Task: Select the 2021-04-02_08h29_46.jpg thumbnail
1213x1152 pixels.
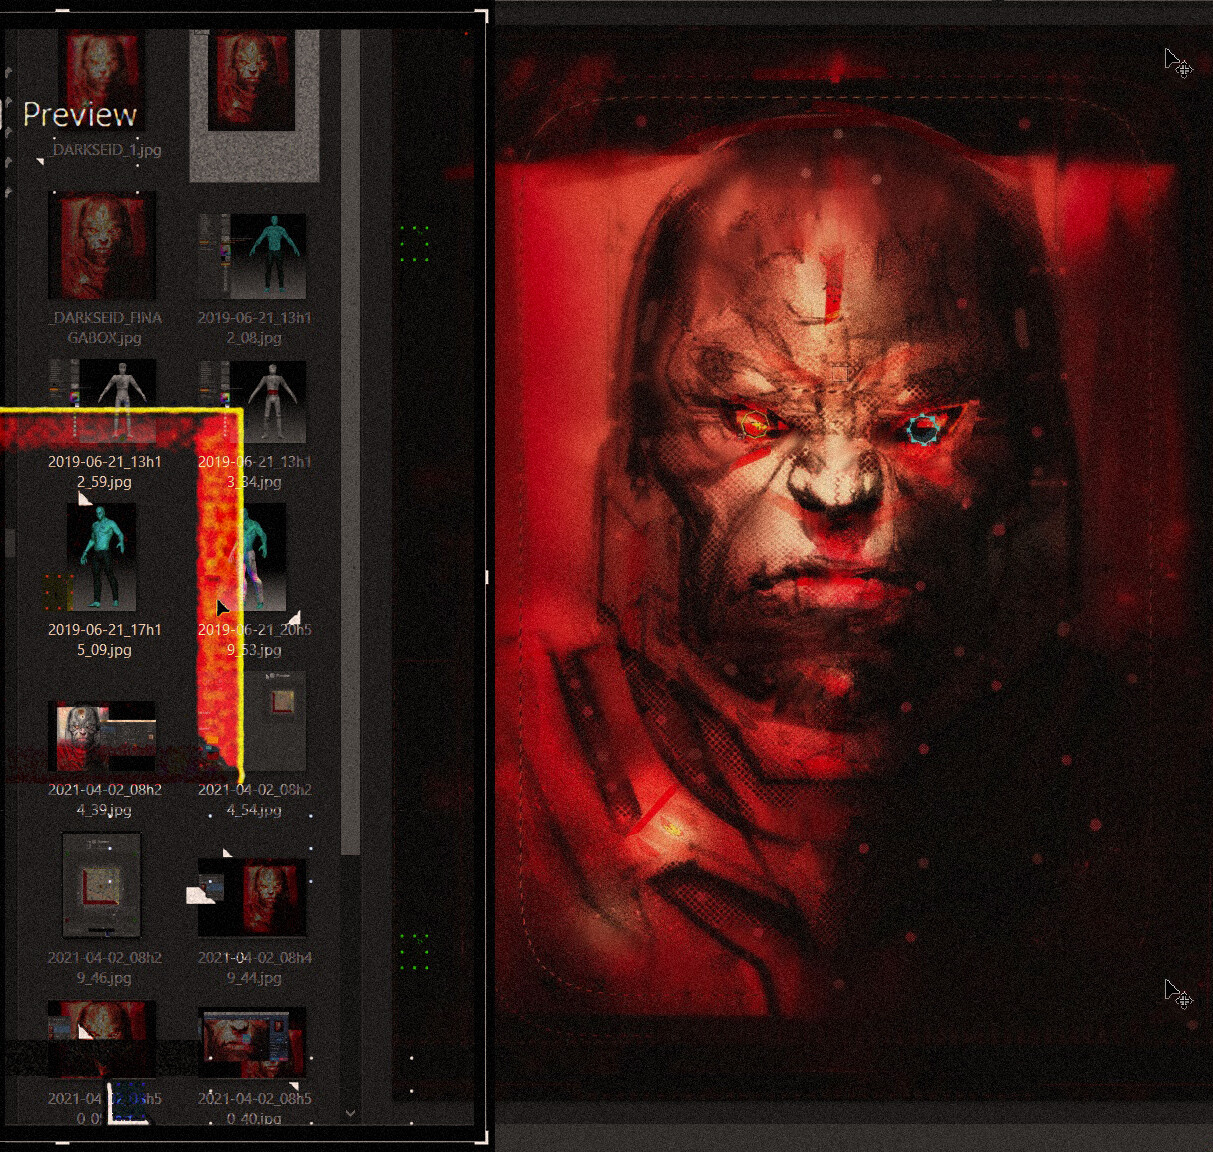Action: click(x=102, y=885)
